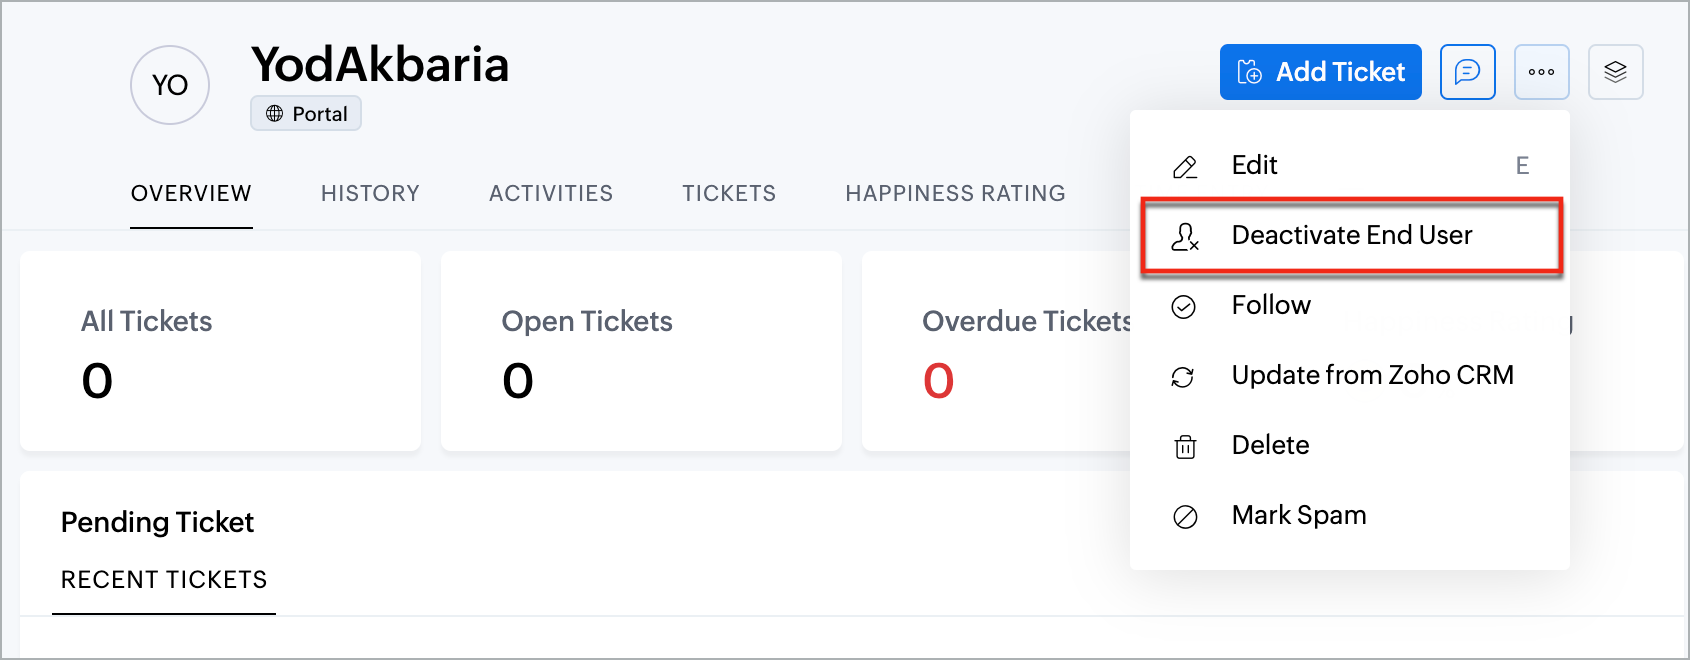Click the YO avatar circle
Image resolution: width=1690 pixels, height=660 pixels.
click(x=170, y=85)
